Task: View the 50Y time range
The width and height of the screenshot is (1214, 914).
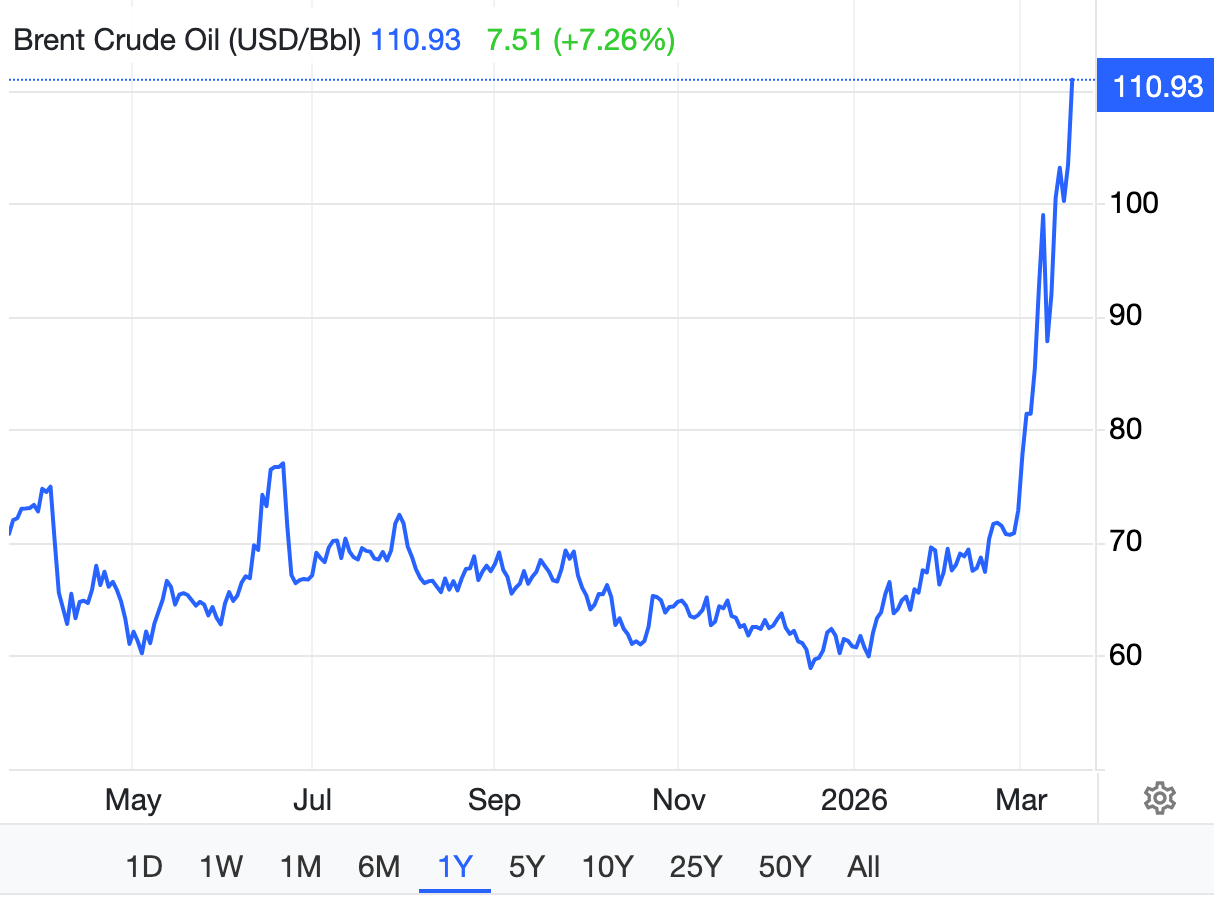Action: click(x=784, y=866)
